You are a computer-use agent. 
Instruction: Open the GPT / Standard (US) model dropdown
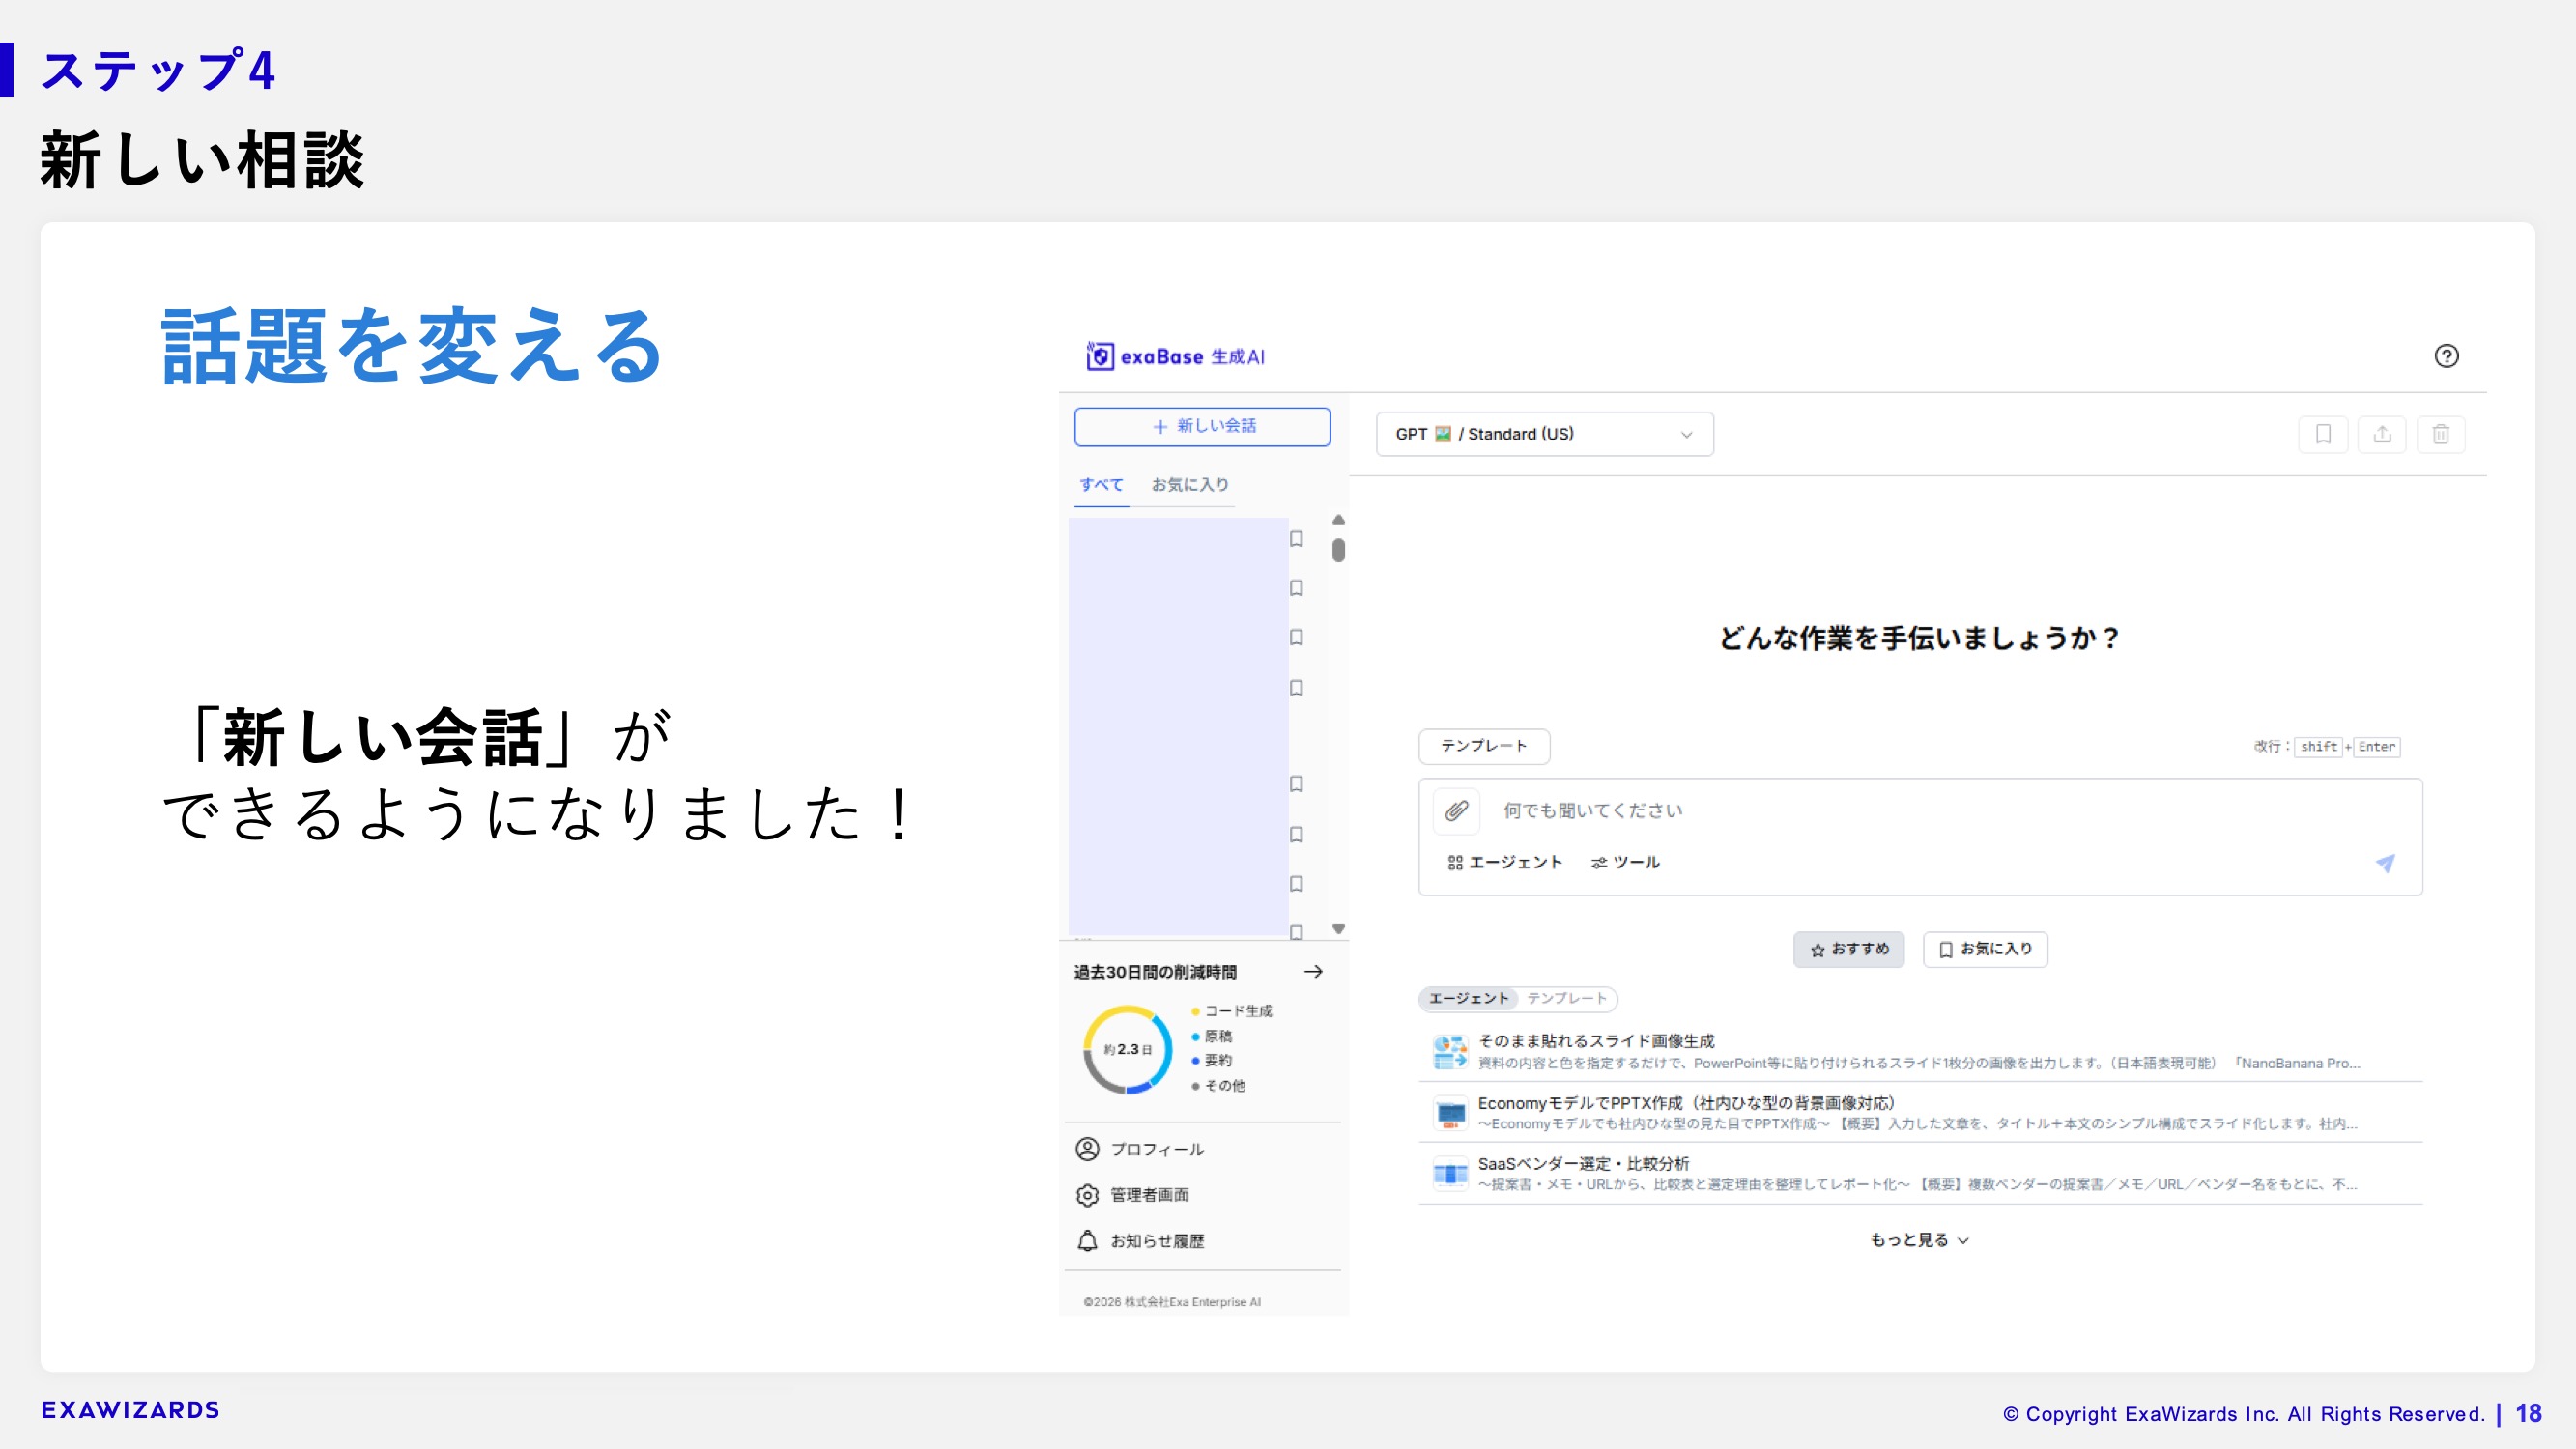[x=1544, y=434]
